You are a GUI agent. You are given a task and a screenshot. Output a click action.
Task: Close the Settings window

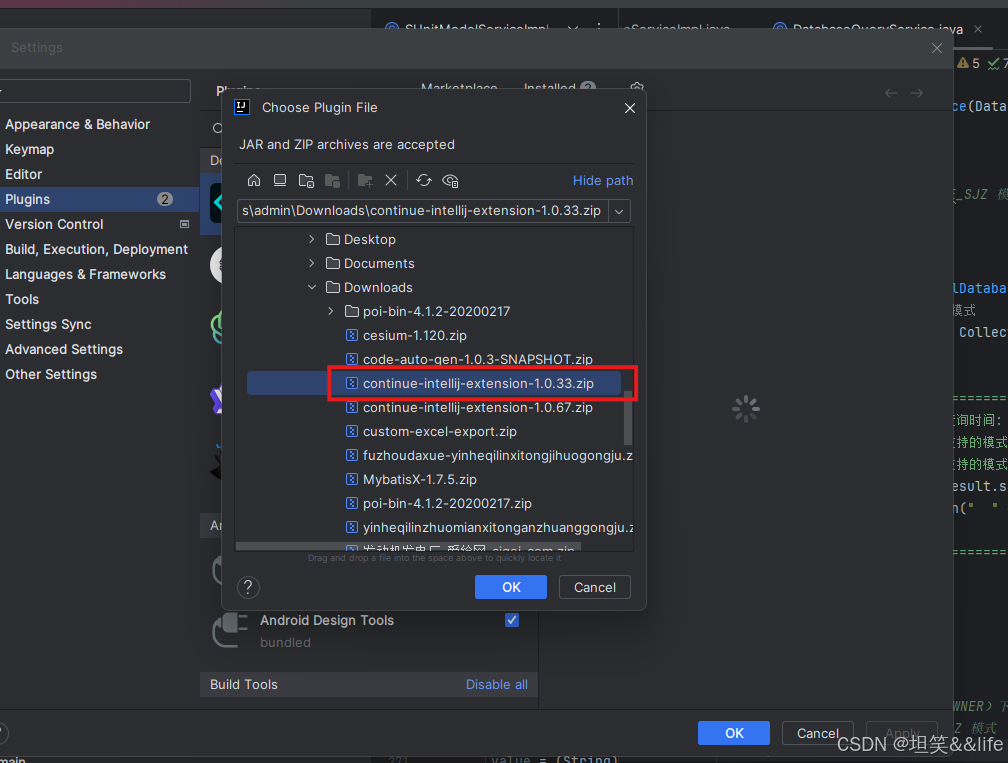coord(937,48)
